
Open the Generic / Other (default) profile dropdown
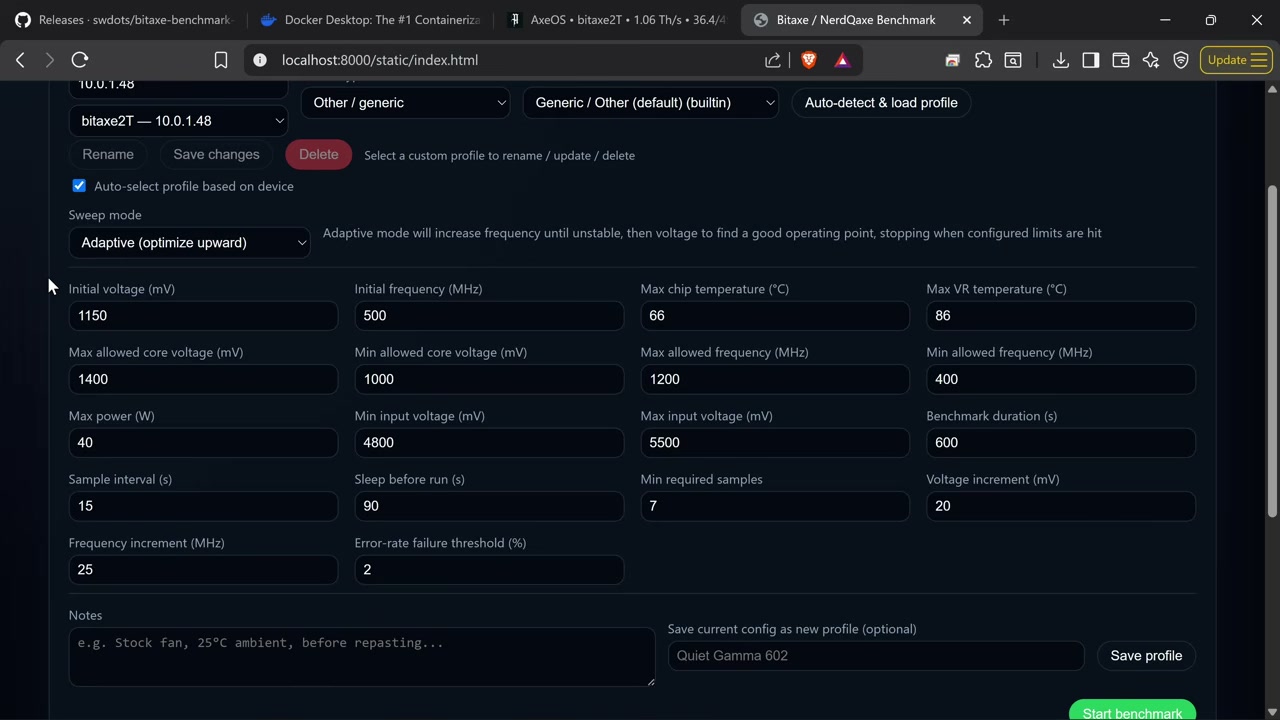tap(651, 102)
